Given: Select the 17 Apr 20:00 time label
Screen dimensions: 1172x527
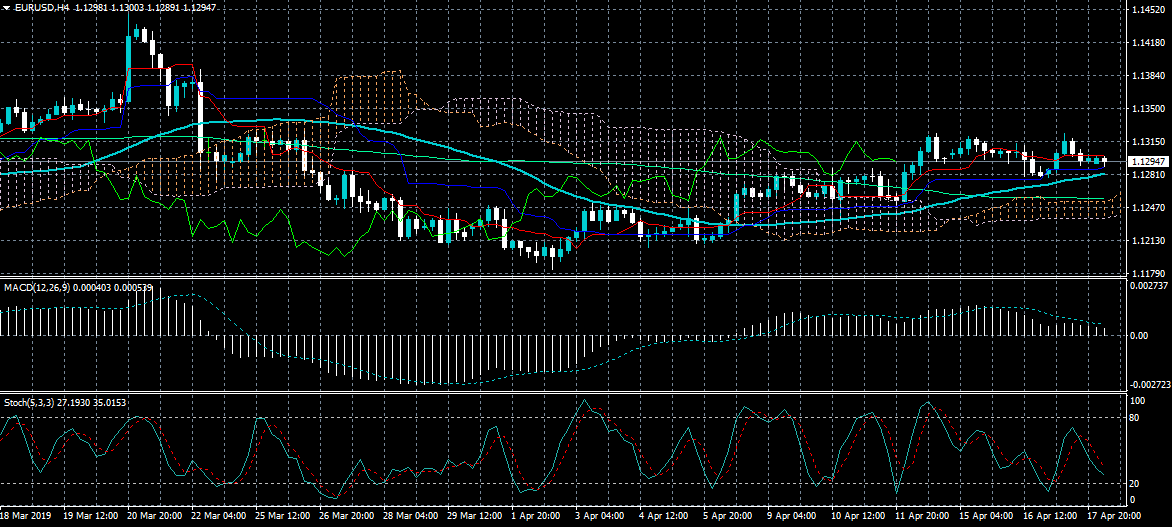Looking at the screenshot, I should point(1112,518).
